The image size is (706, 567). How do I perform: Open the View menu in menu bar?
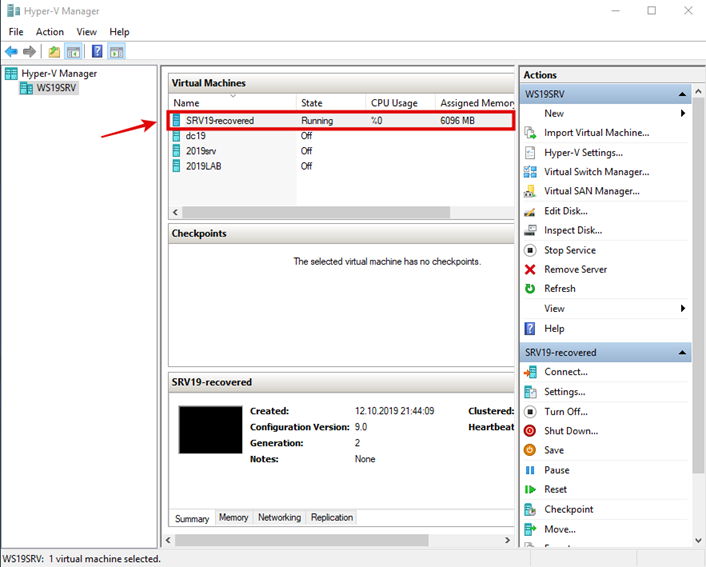(x=86, y=32)
